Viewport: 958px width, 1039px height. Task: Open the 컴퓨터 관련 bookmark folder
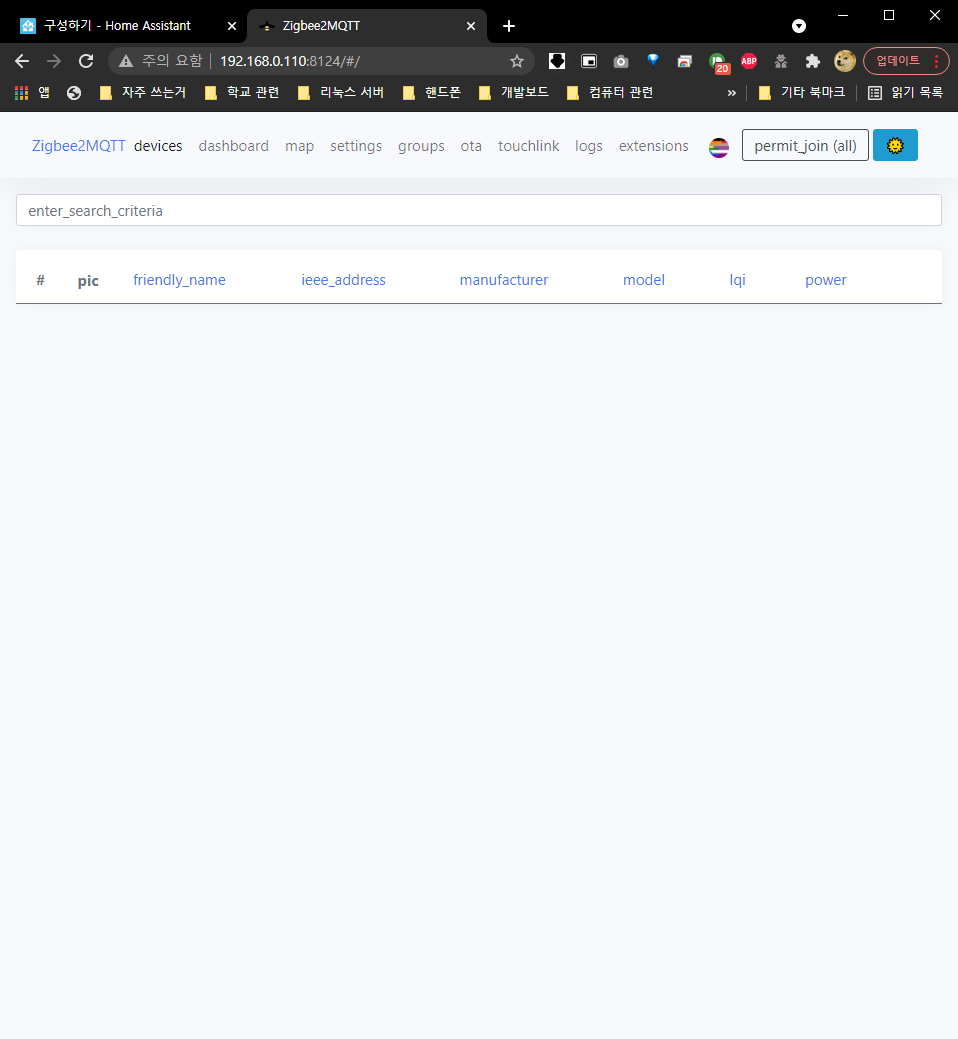coord(611,93)
